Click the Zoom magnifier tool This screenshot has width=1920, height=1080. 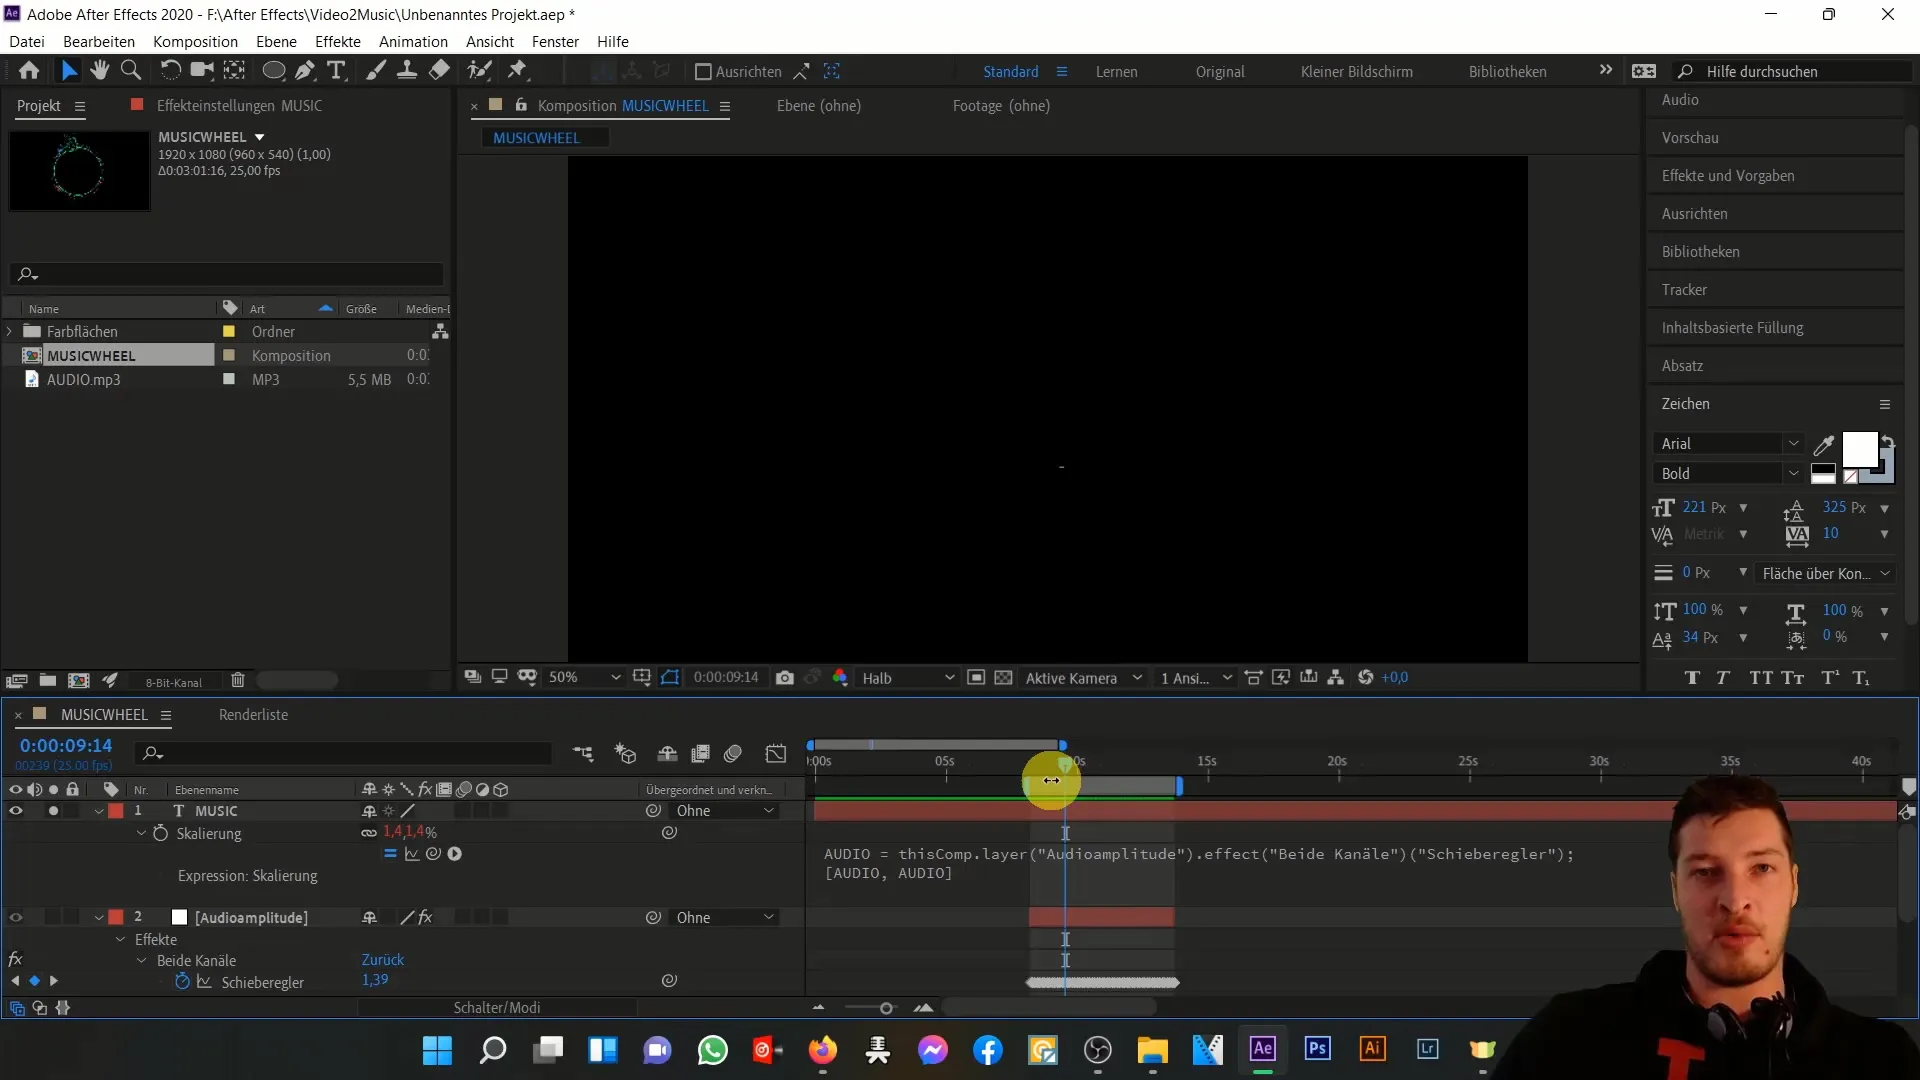point(130,70)
